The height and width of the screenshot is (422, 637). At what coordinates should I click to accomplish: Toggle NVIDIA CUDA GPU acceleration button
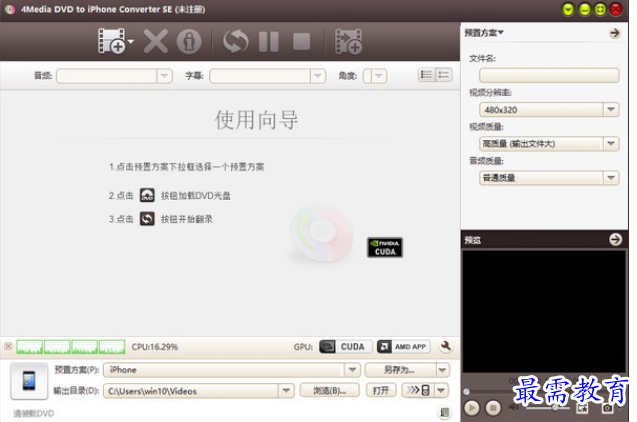pos(346,347)
